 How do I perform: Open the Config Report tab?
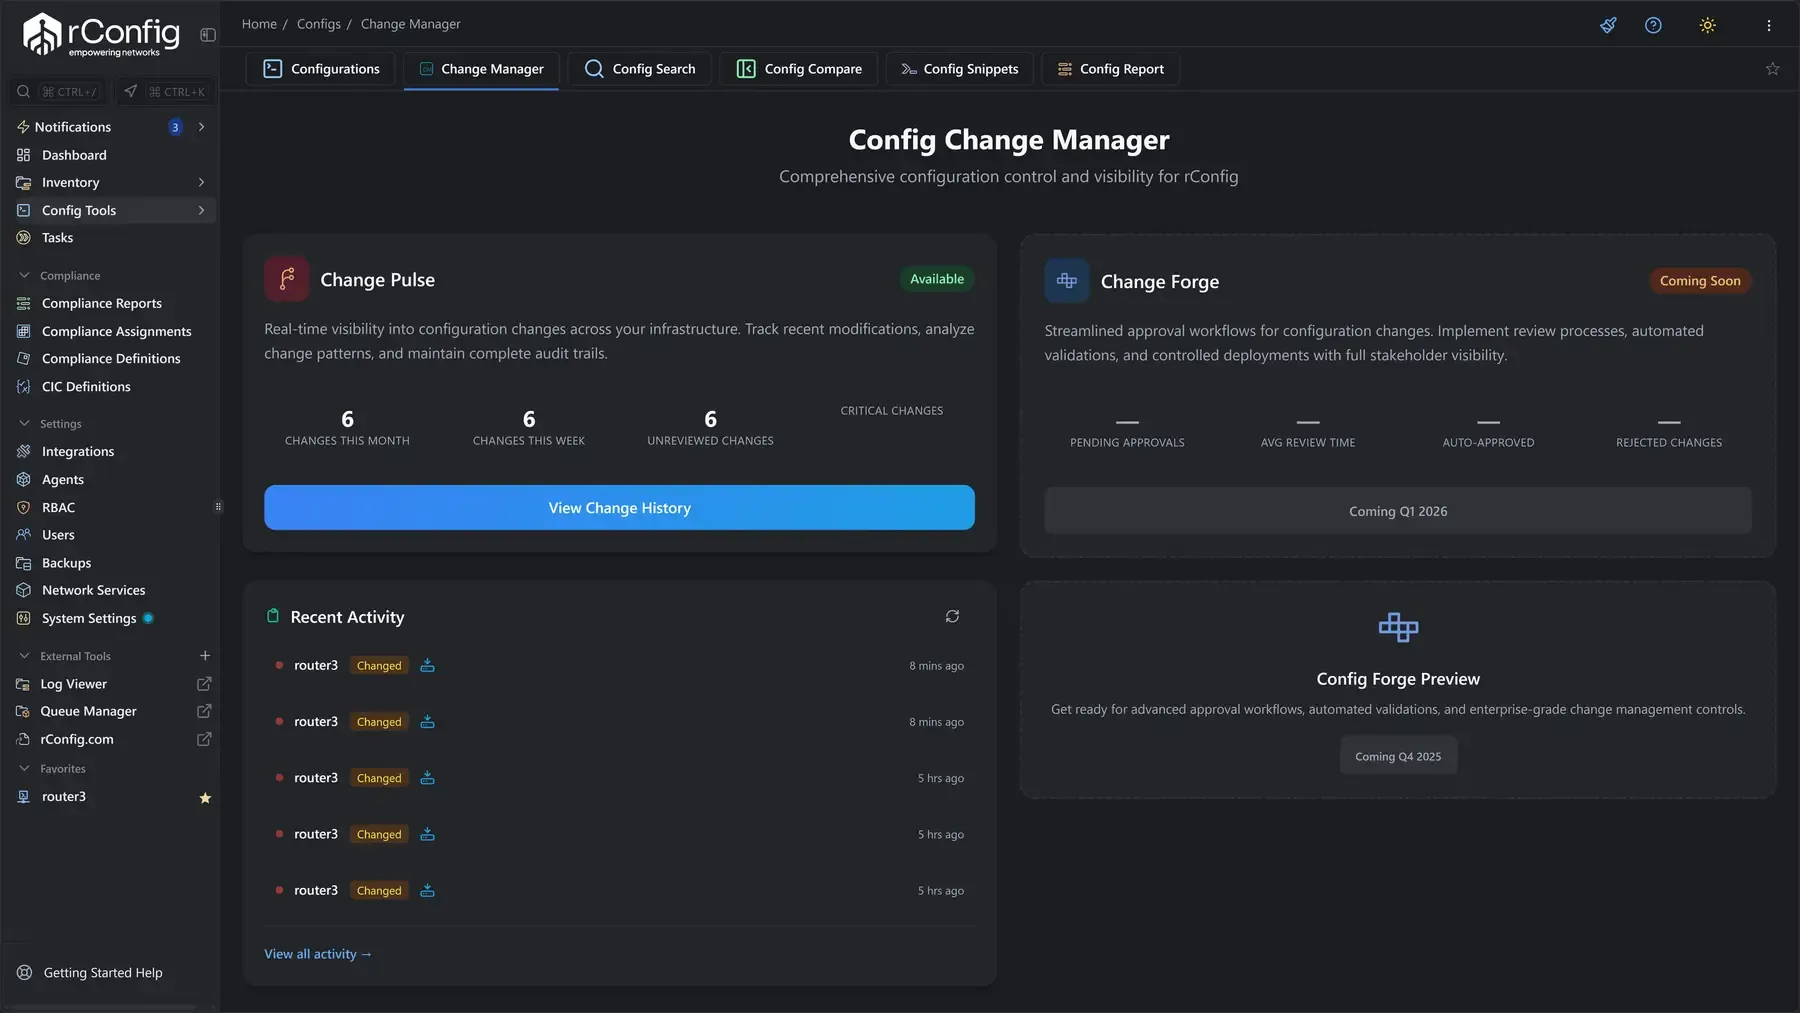1110,69
